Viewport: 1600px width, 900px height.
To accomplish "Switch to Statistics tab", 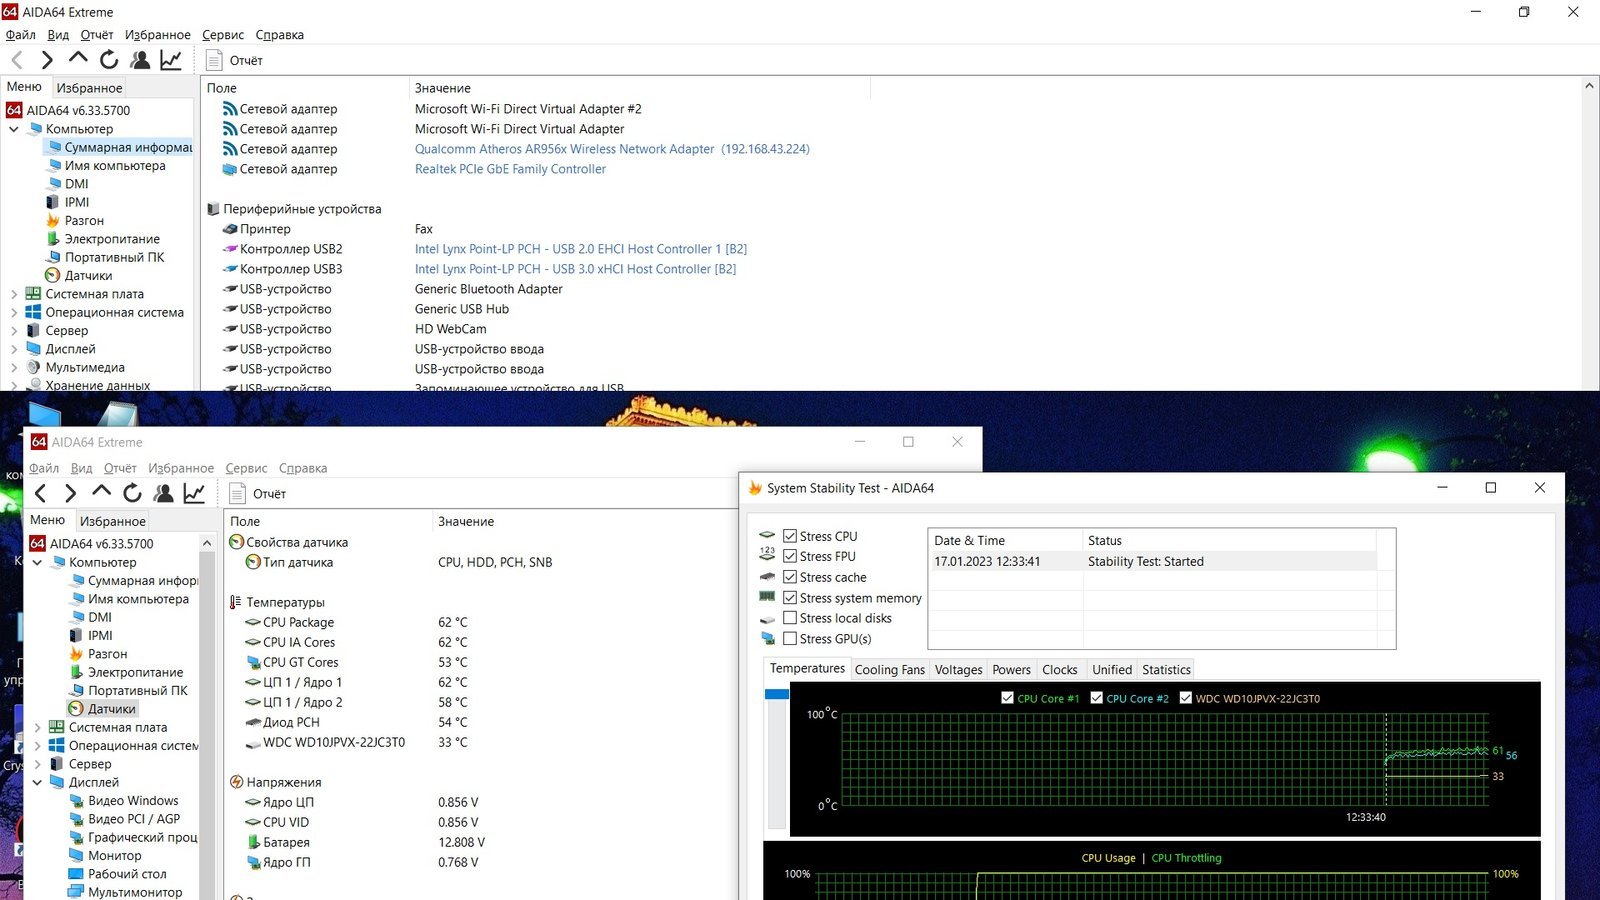I will (1166, 670).
